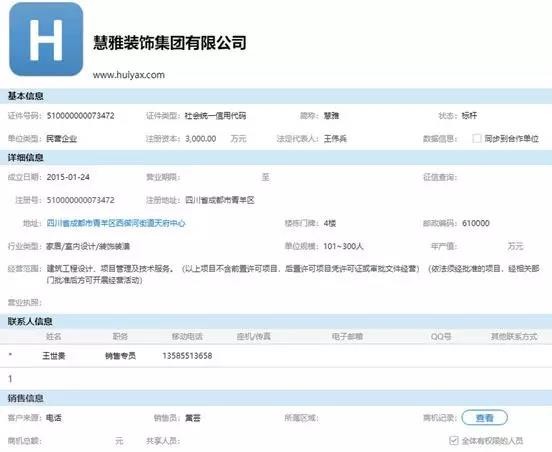Click the 移动电话 column header

pyautogui.click(x=187, y=337)
